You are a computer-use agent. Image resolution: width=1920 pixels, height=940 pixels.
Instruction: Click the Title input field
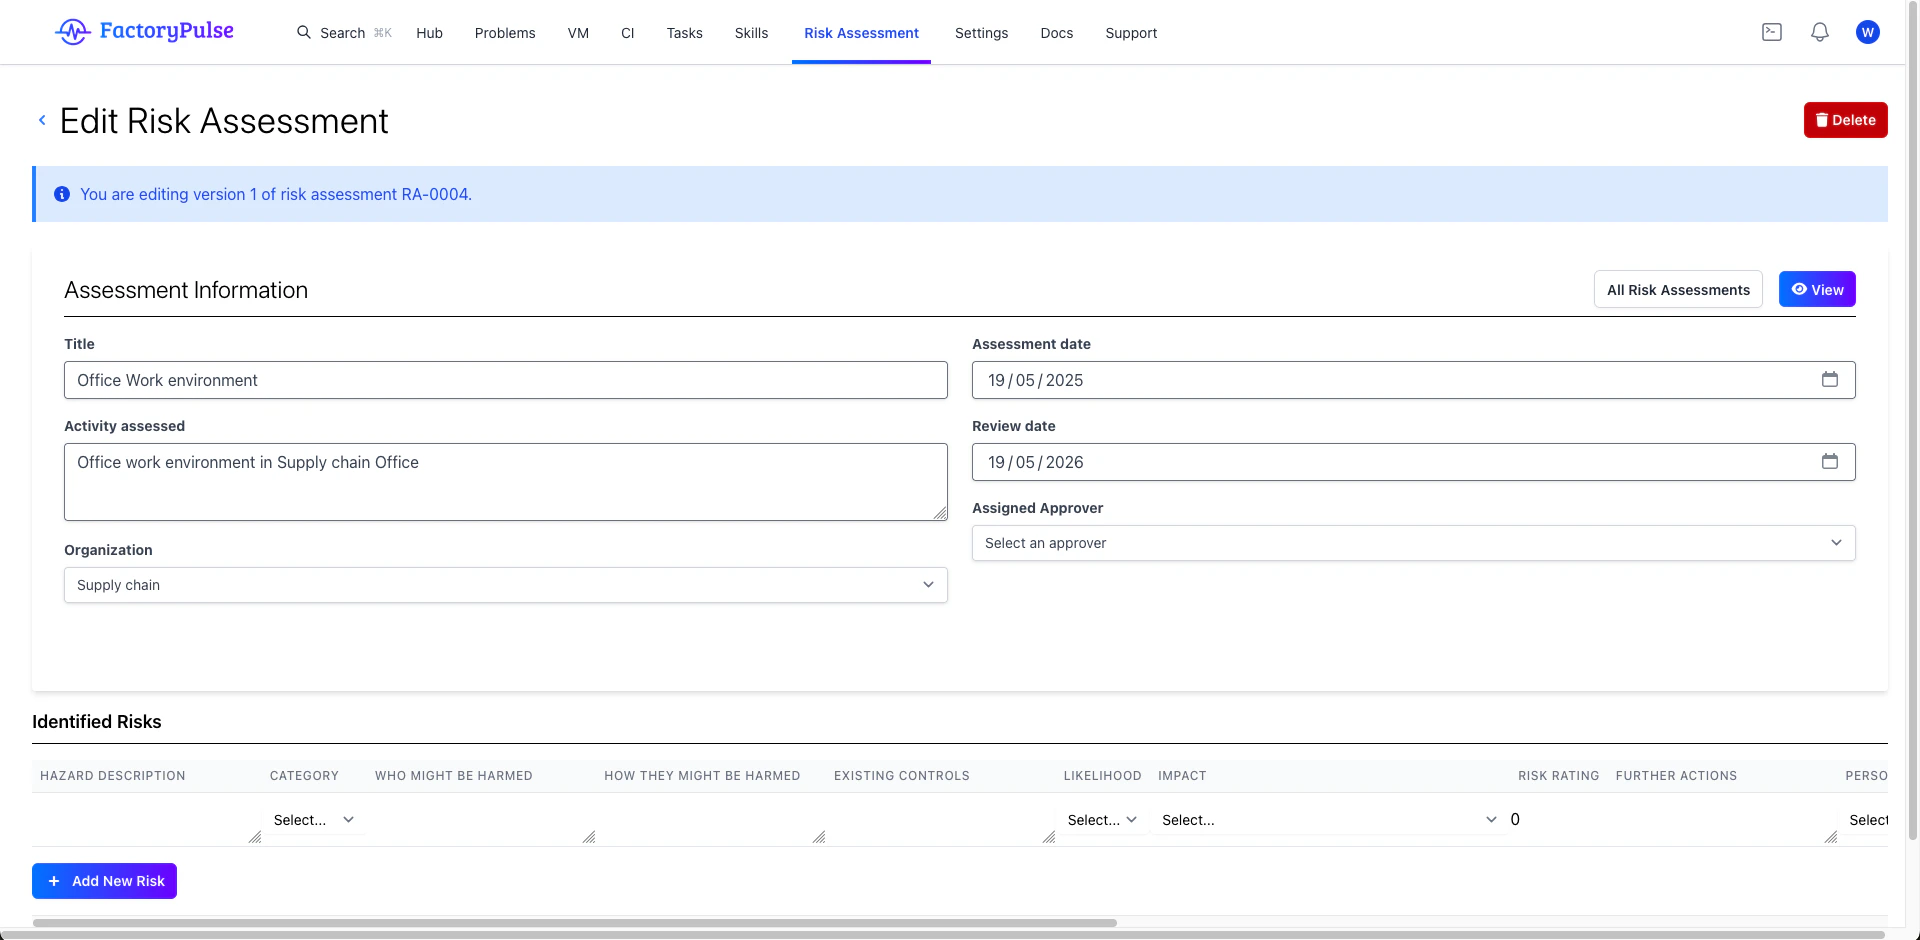tap(505, 380)
